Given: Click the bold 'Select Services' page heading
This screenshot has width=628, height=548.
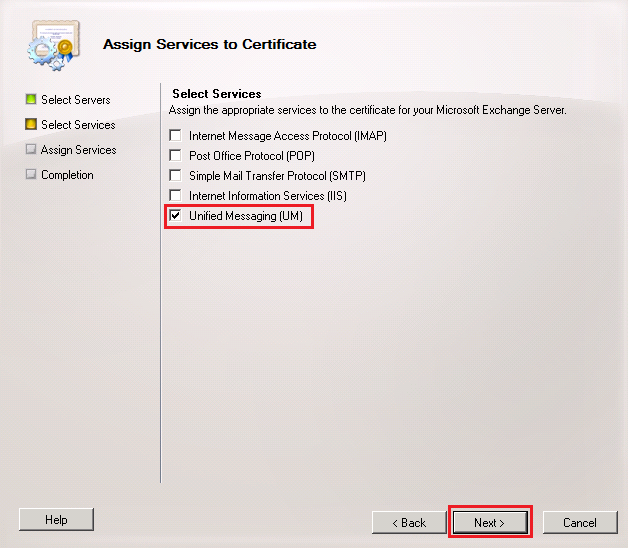Looking at the screenshot, I should coord(217,94).
